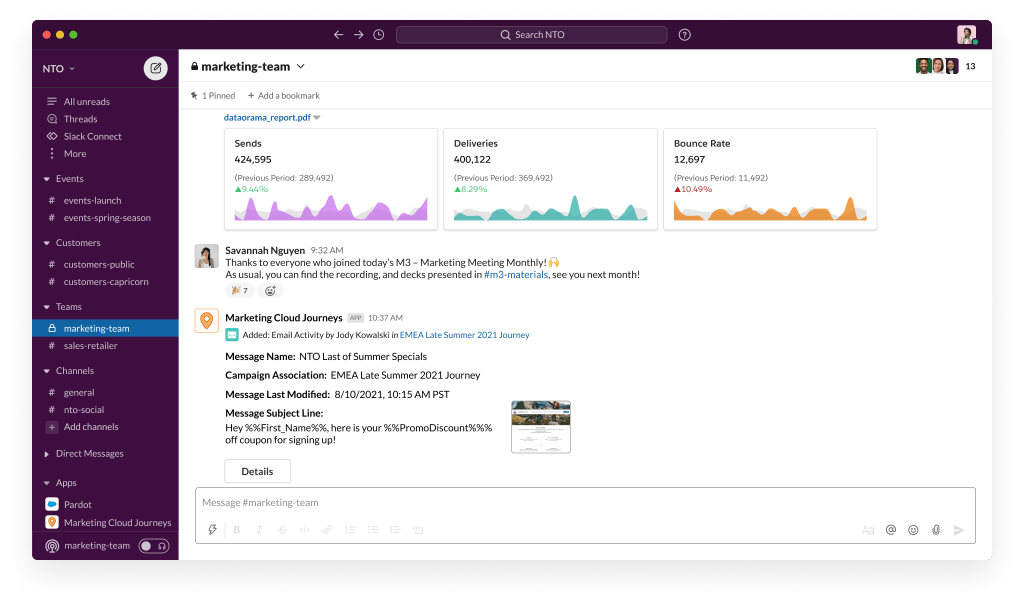The width and height of the screenshot is (1024, 604).
Task: Toggle the huddle headphones switch
Action: pyautogui.click(x=153, y=546)
